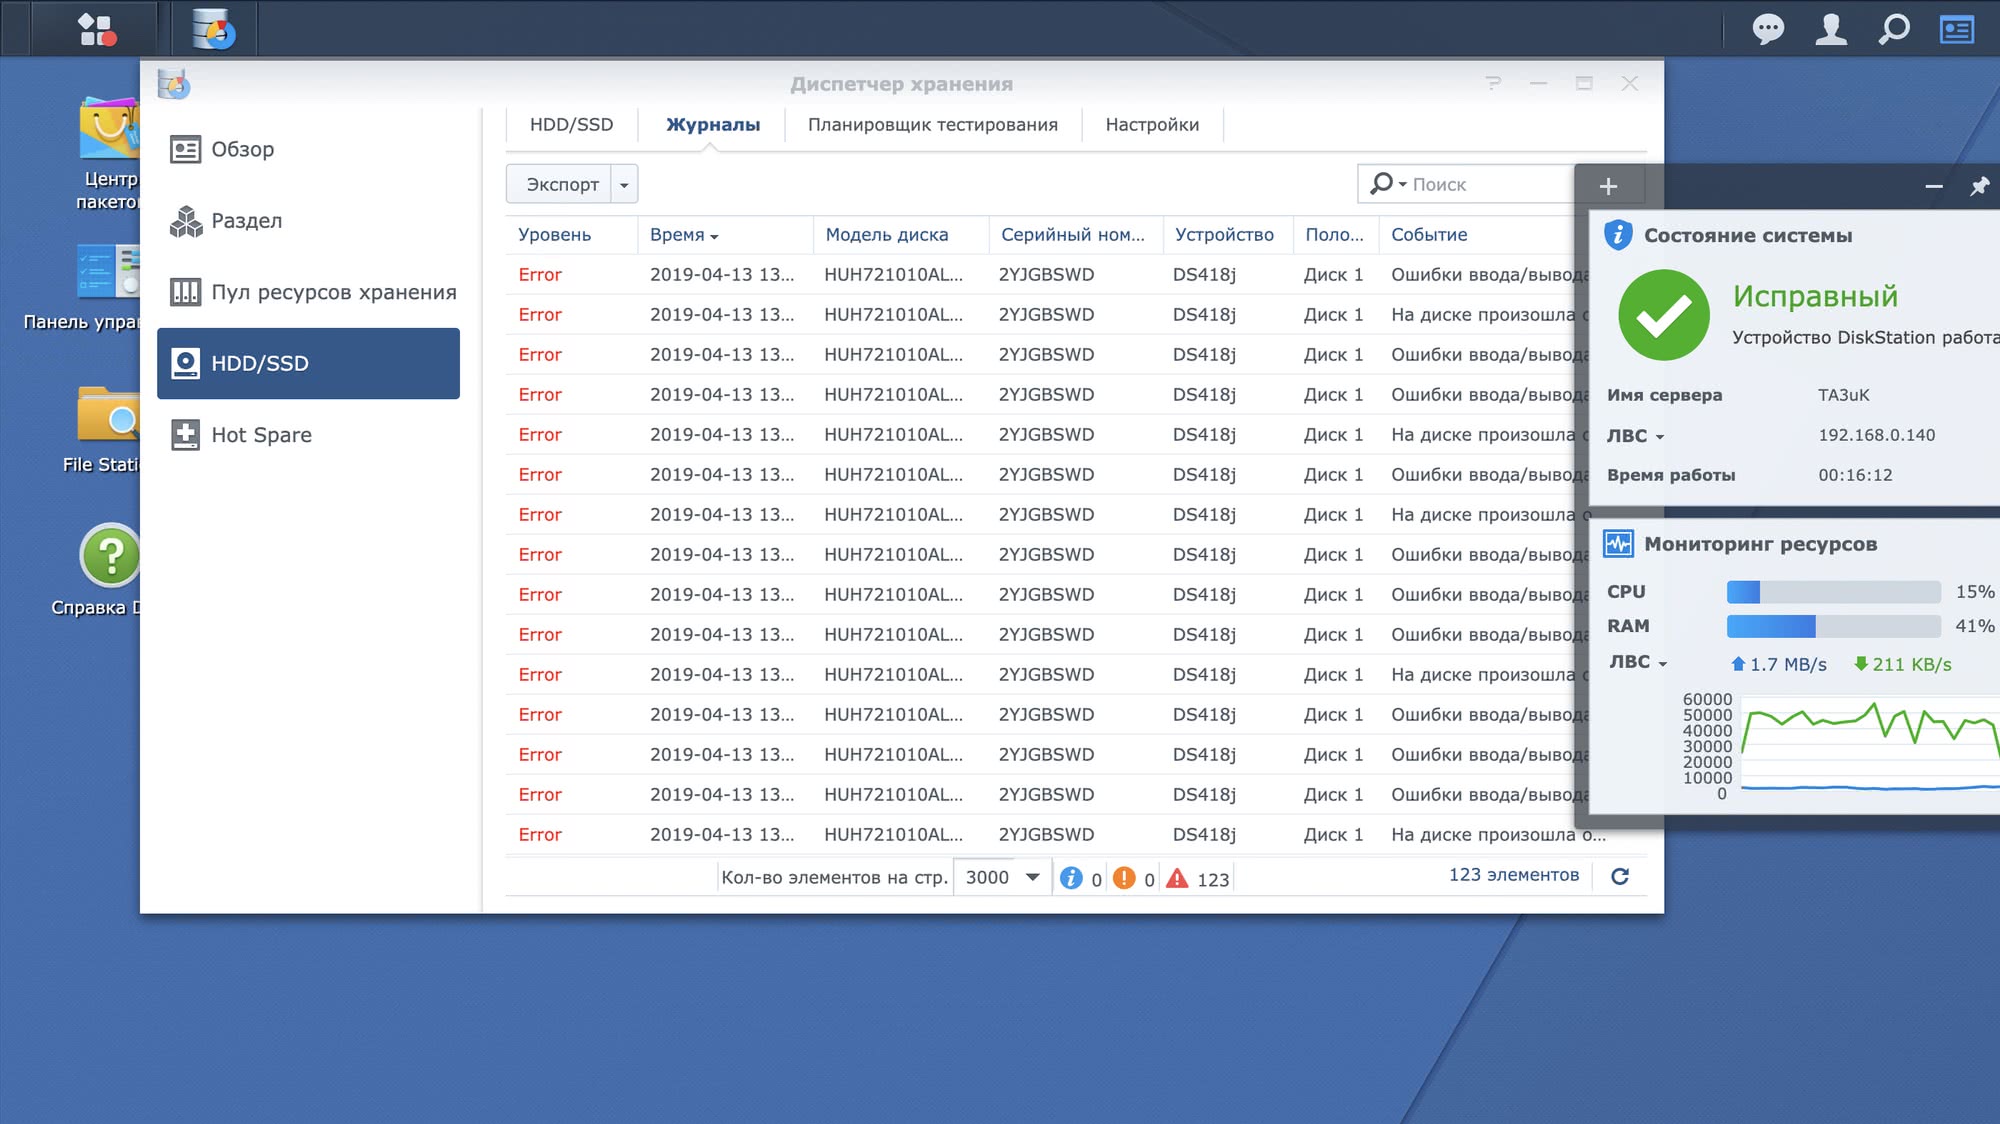Open Hot Spare section
This screenshot has height=1124, width=2000.
click(x=308, y=435)
